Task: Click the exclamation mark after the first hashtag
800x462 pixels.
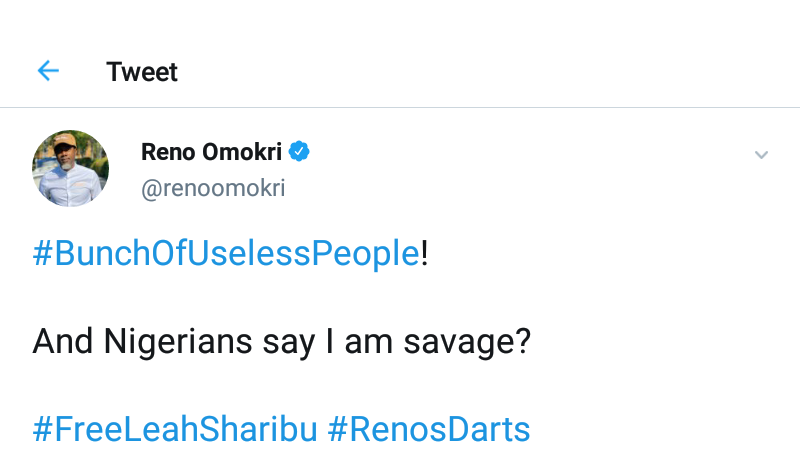Action: click(x=424, y=254)
